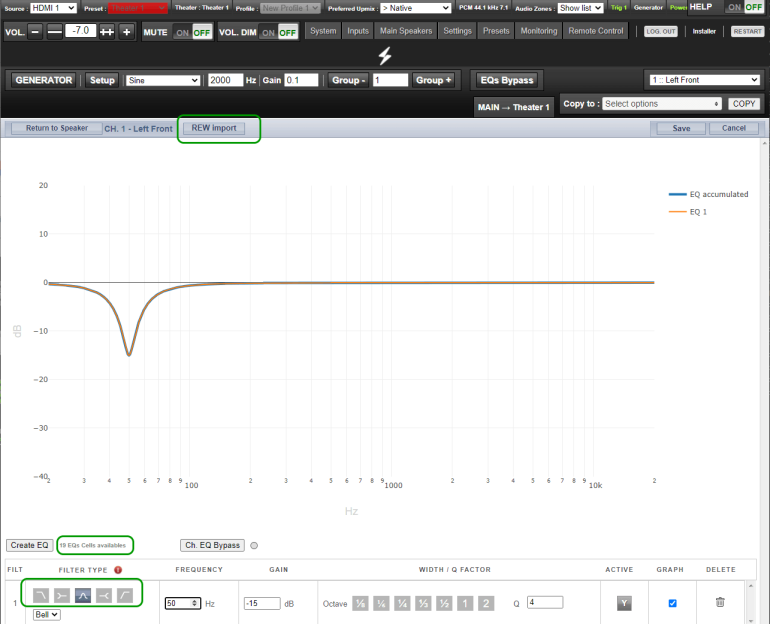The image size is (770, 624).
Task: Click the Group + button
Action: [x=433, y=80]
